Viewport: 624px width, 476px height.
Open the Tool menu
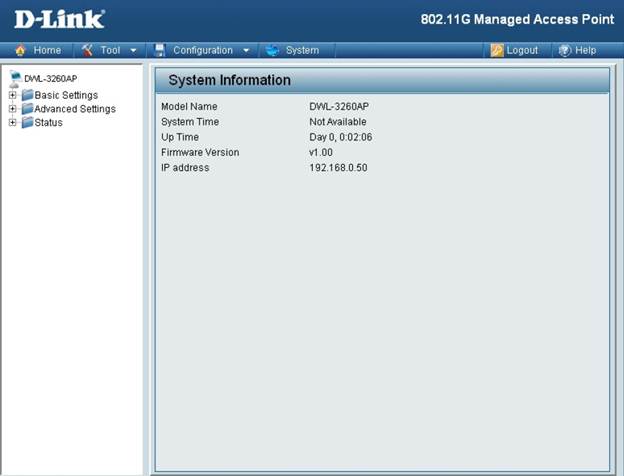click(110, 50)
